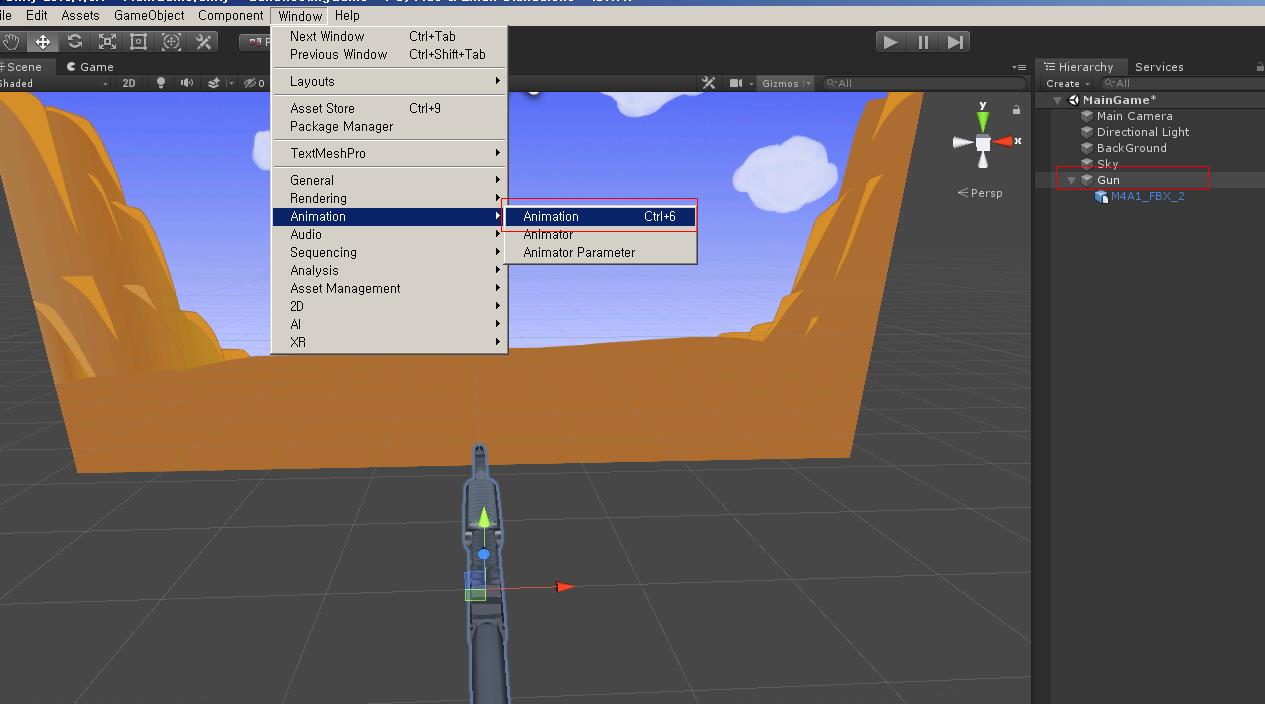Choose Animator Parameter in submenu

[599, 252]
